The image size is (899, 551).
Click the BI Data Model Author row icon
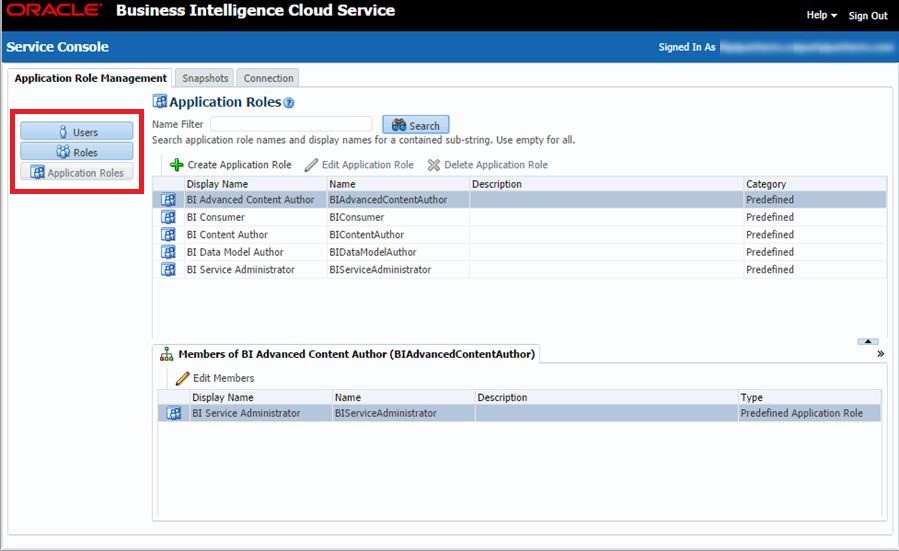pyautogui.click(x=168, y=252)
